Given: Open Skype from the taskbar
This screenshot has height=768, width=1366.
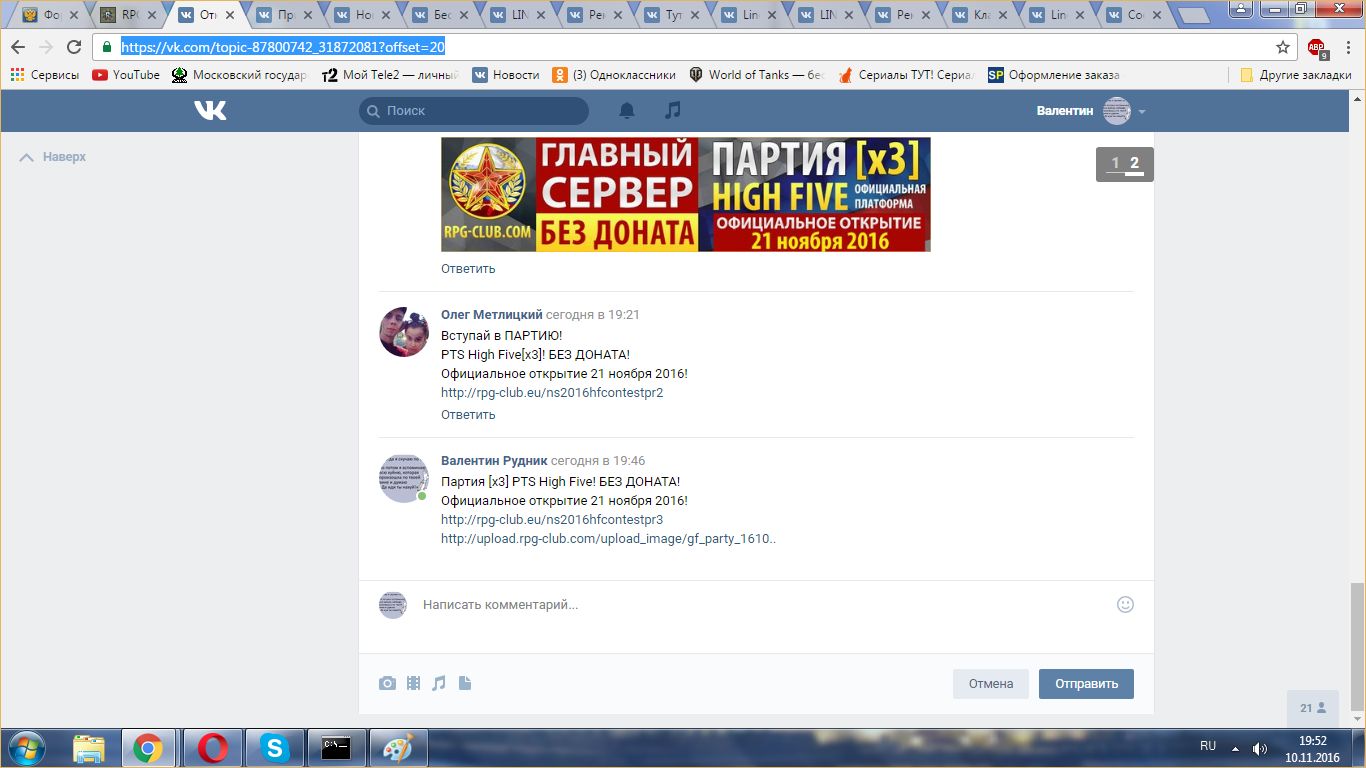Looking at the screenshot, I should (x=274, y=747).
